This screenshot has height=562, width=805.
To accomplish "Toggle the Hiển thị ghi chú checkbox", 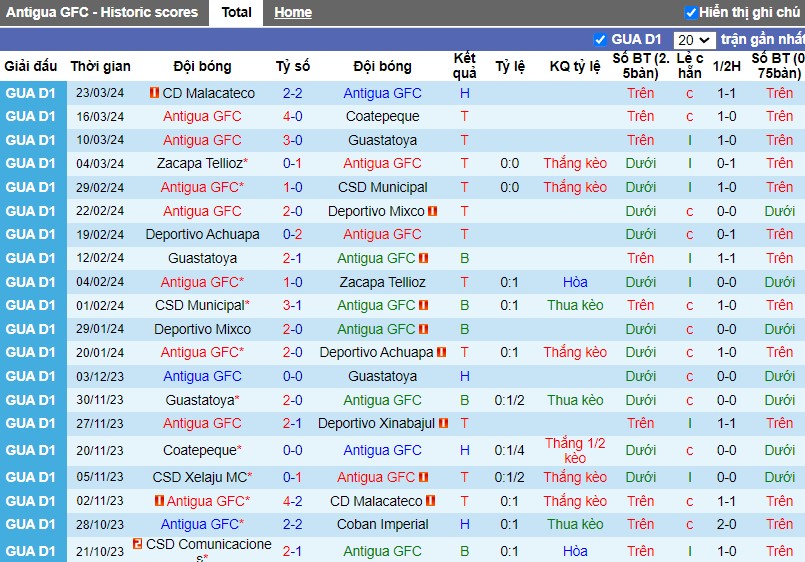I will [691, 12].
